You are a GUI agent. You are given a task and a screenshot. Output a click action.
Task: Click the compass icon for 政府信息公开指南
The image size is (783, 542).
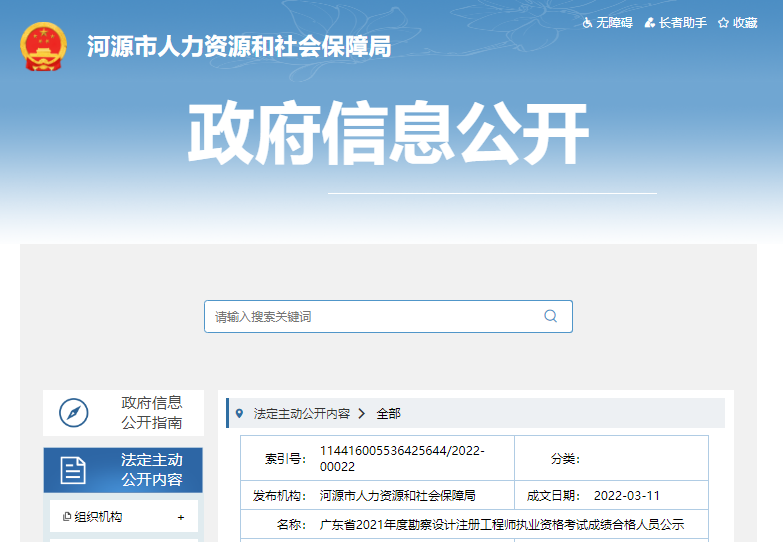click(x=73, y=413)
